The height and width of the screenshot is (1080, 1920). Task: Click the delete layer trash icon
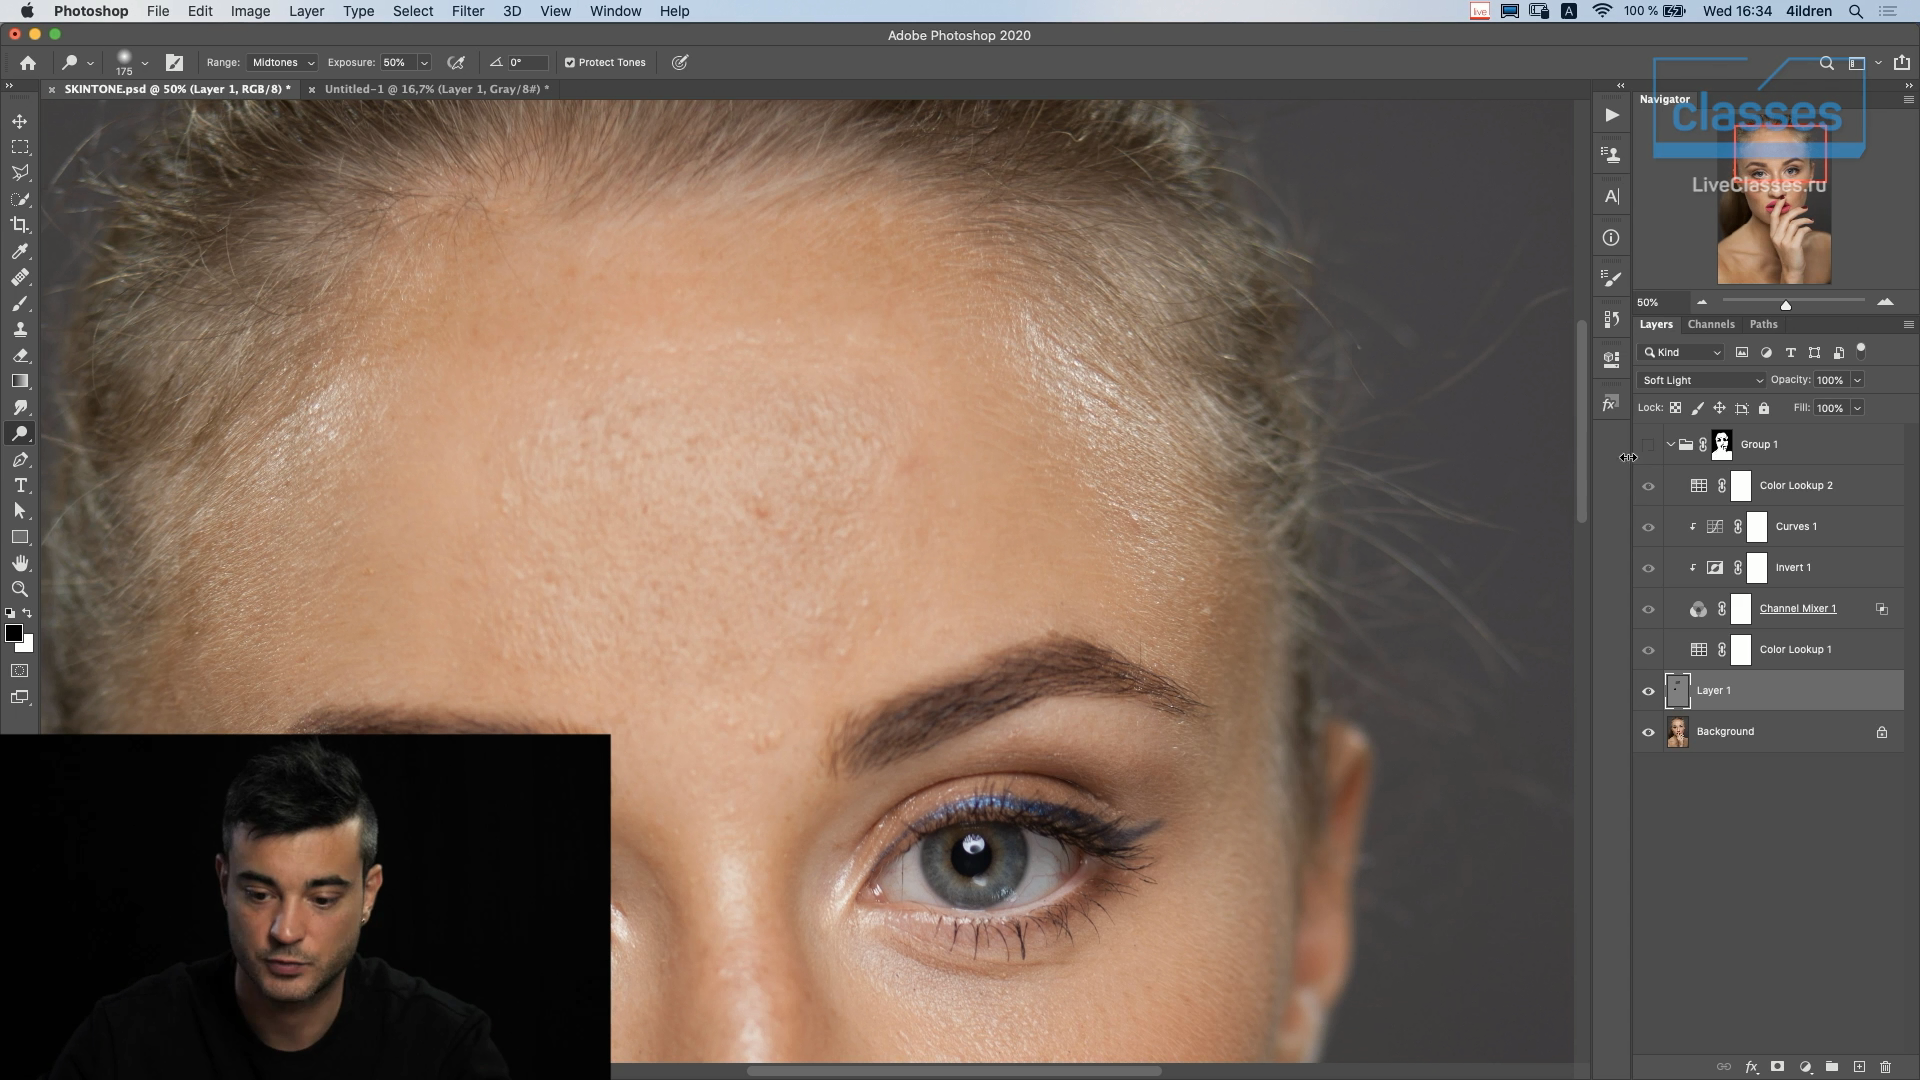pos(1885,1067)
